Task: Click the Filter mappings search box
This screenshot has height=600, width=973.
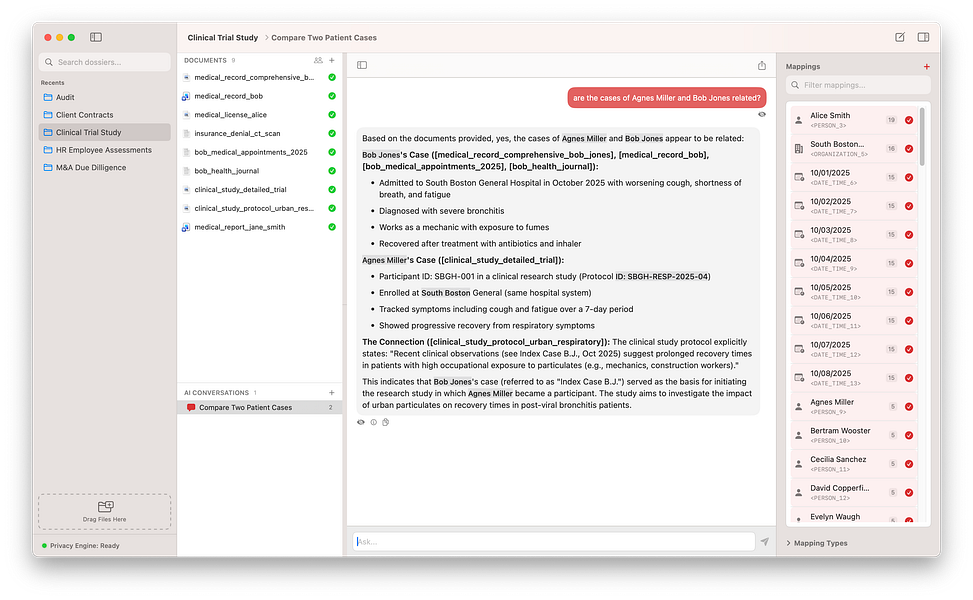Action: point(857,85)
